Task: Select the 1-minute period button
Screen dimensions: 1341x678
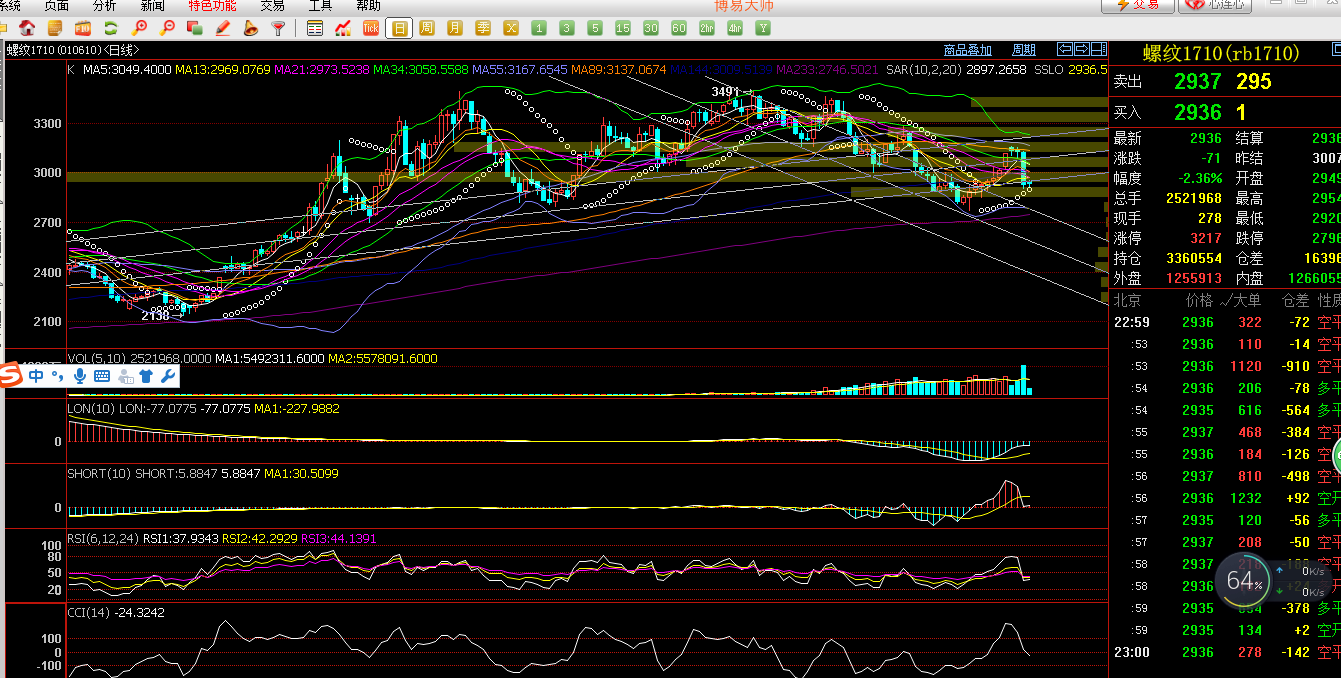Action: tap(539, 28)
